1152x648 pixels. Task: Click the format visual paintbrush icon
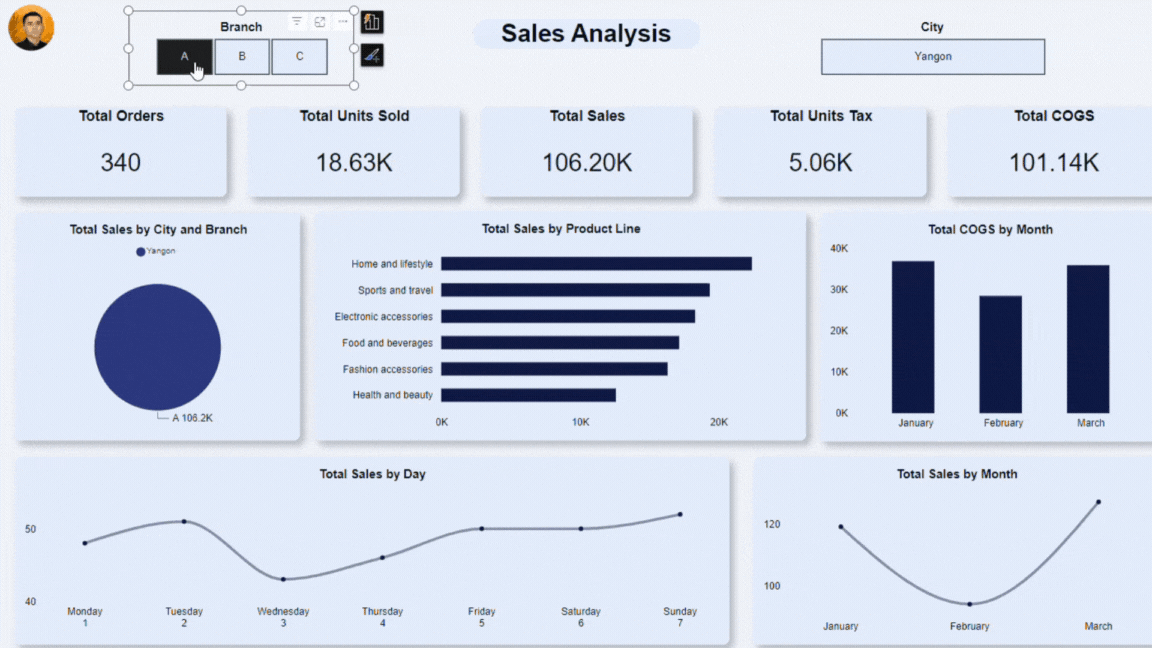click(x=372, y=56)
